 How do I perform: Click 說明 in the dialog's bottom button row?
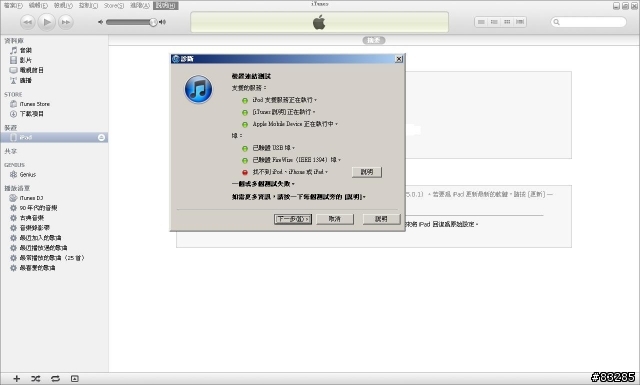pos(381,219)
